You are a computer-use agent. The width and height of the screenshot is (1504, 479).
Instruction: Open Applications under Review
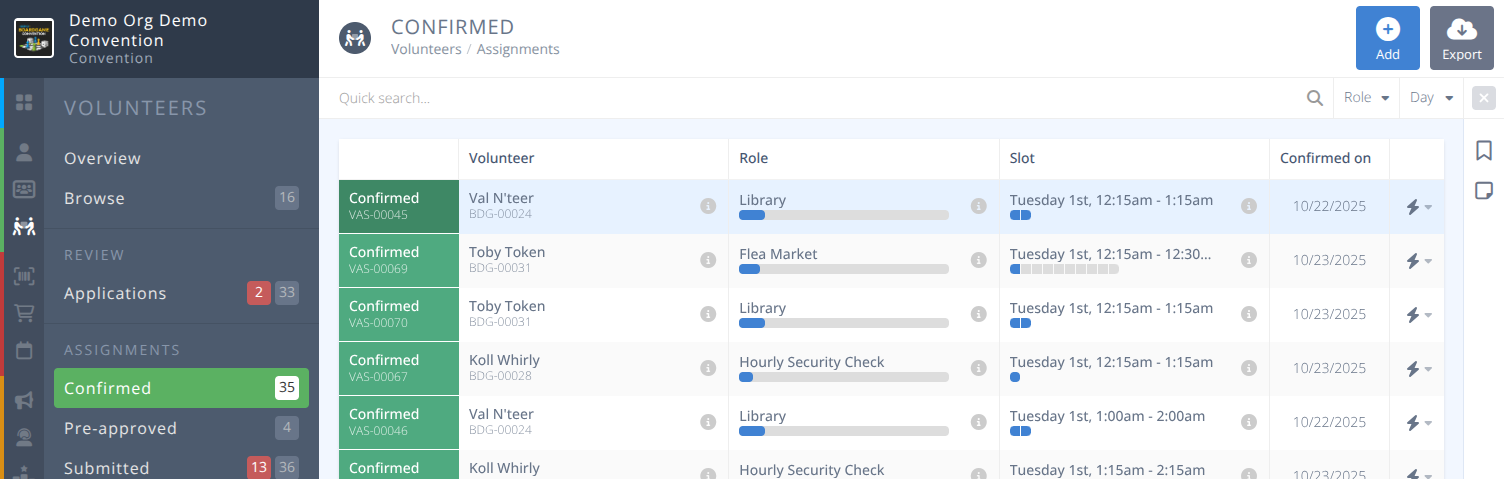[x=115, y=293]
